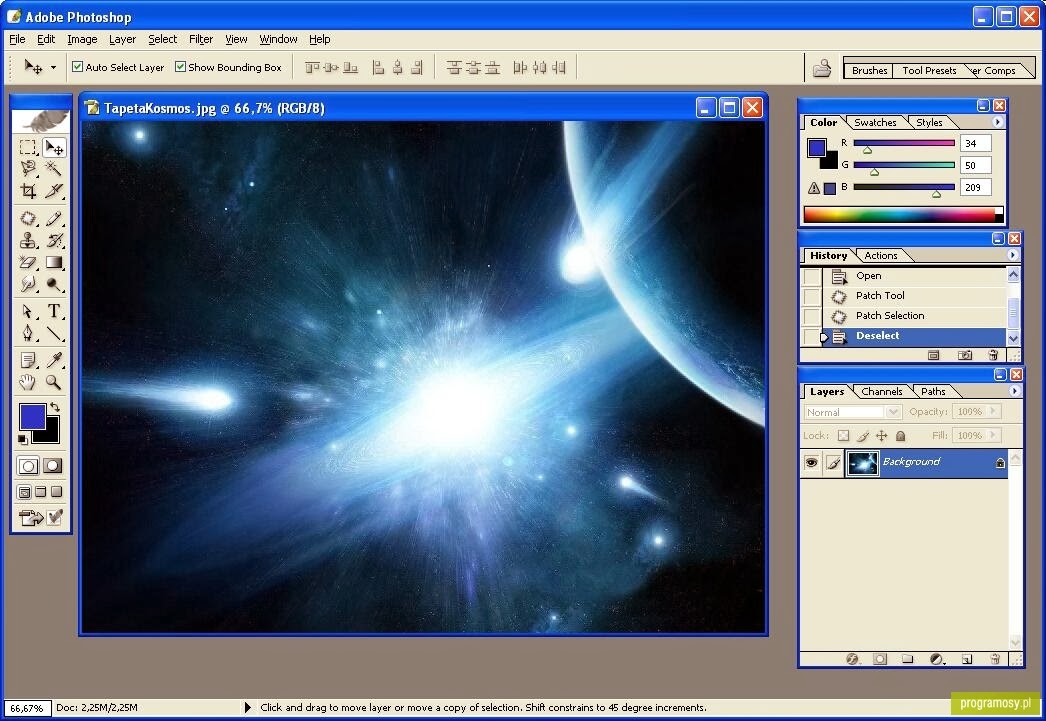The width and height of the screenshot is (1046, 721).
Task: Switch to the Swatches tab
Action: pyautogui.click(x=875, y=123)
